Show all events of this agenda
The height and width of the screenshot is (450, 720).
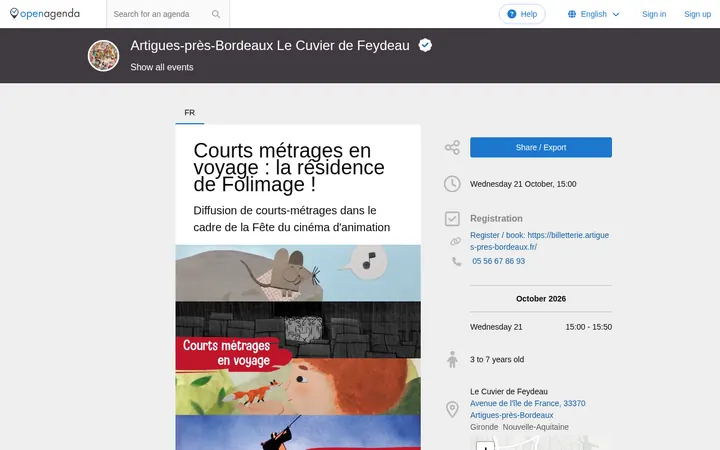[162, 67]
